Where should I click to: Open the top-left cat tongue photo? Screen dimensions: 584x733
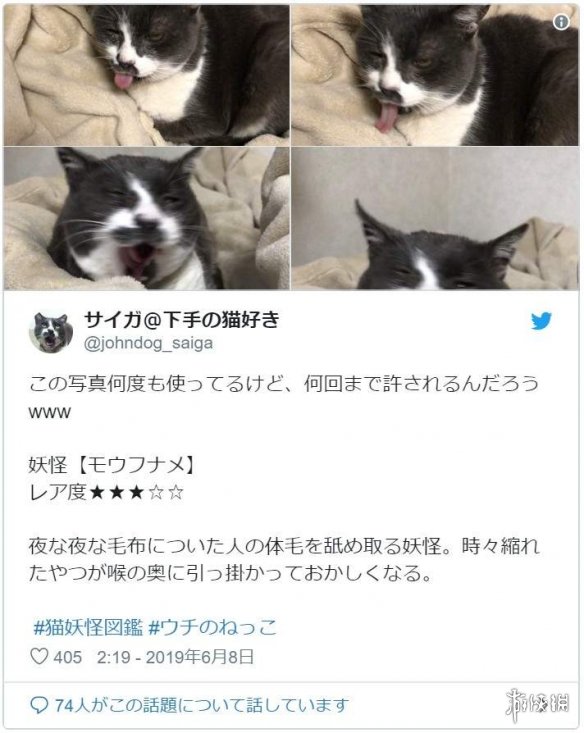click(x=146, y=75)
